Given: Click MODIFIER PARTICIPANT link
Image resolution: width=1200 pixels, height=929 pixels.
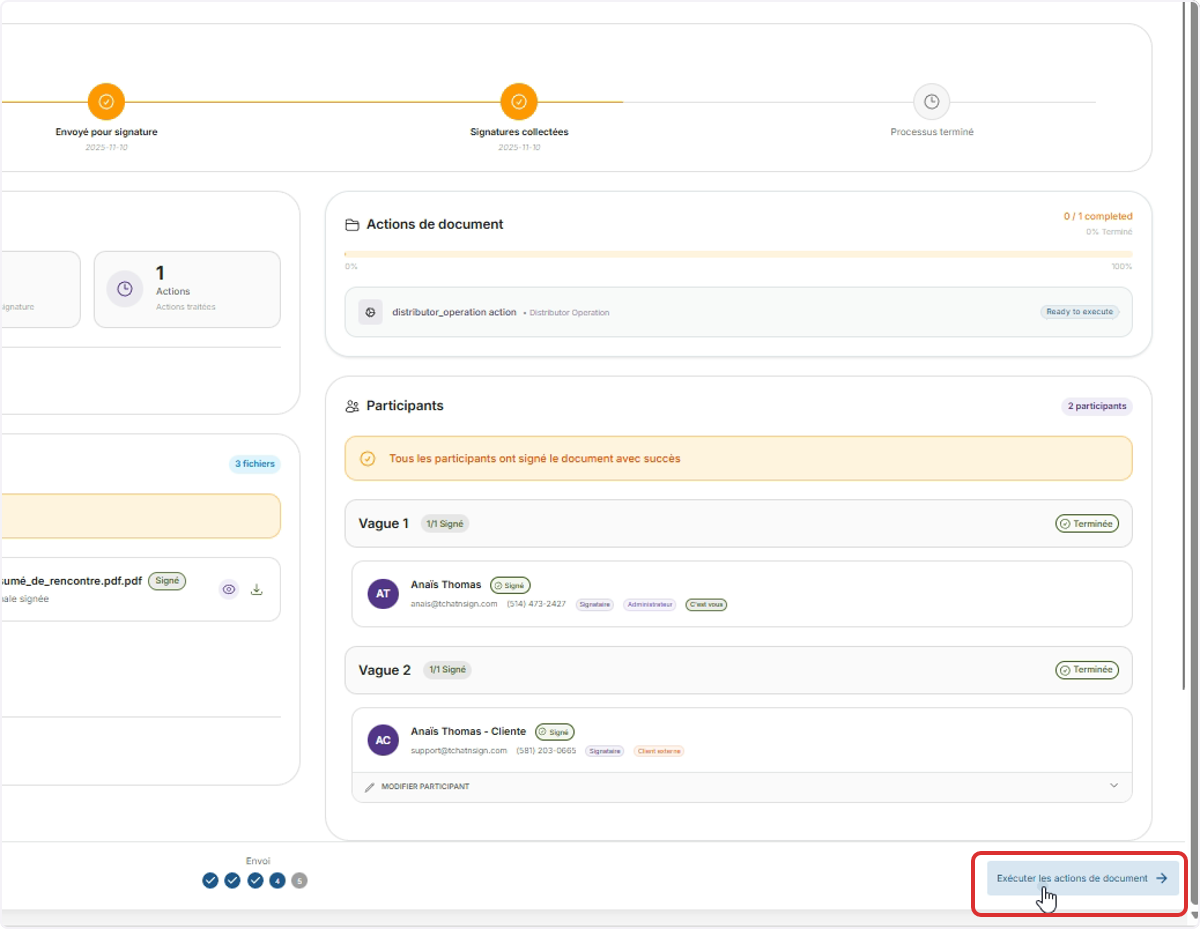Looking at the screenshot, I should pos(425,787).
